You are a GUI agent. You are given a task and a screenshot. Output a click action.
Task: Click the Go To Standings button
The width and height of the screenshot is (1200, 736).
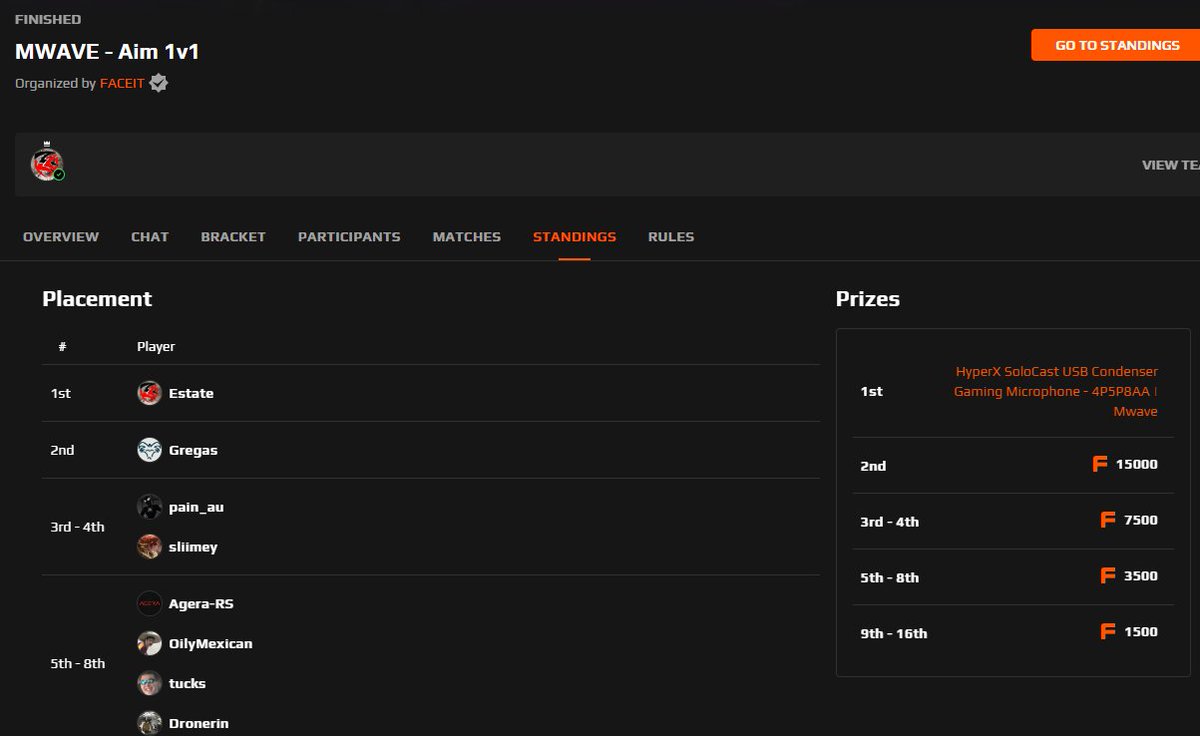click(x=1116, y=45)
